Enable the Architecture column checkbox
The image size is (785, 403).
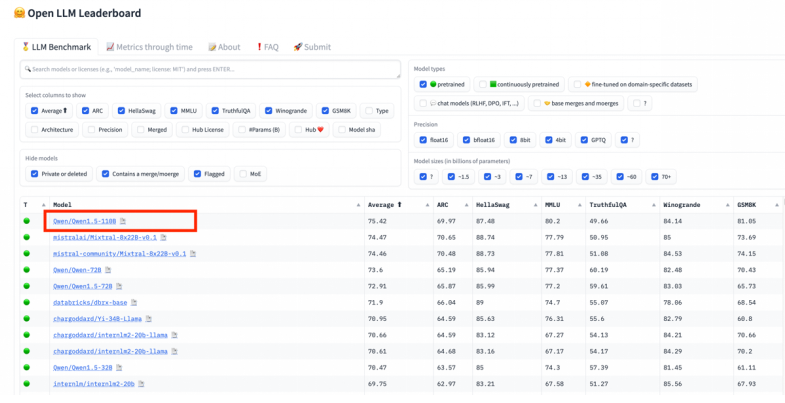click(x=35, y=130)
